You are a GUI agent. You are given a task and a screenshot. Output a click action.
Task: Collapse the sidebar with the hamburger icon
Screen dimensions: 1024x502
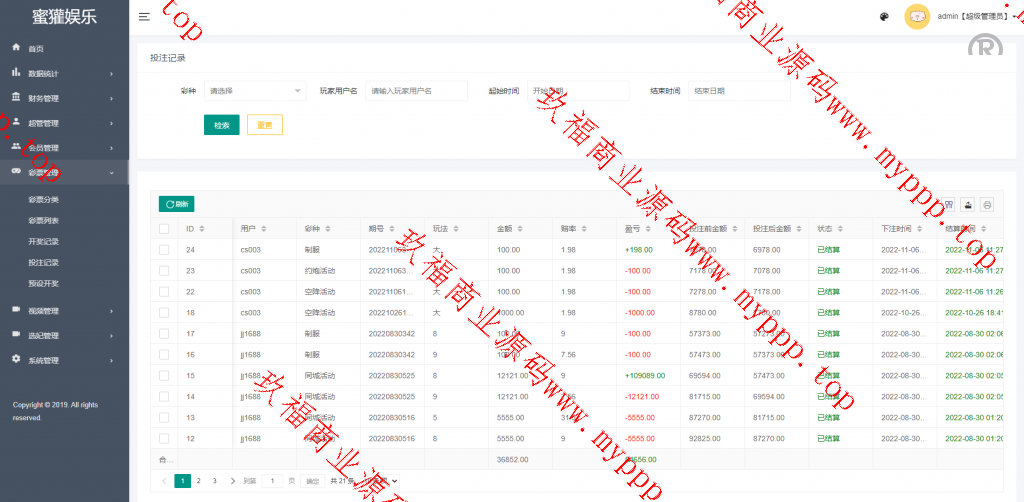pyautogui.click(x=145, y=16)
